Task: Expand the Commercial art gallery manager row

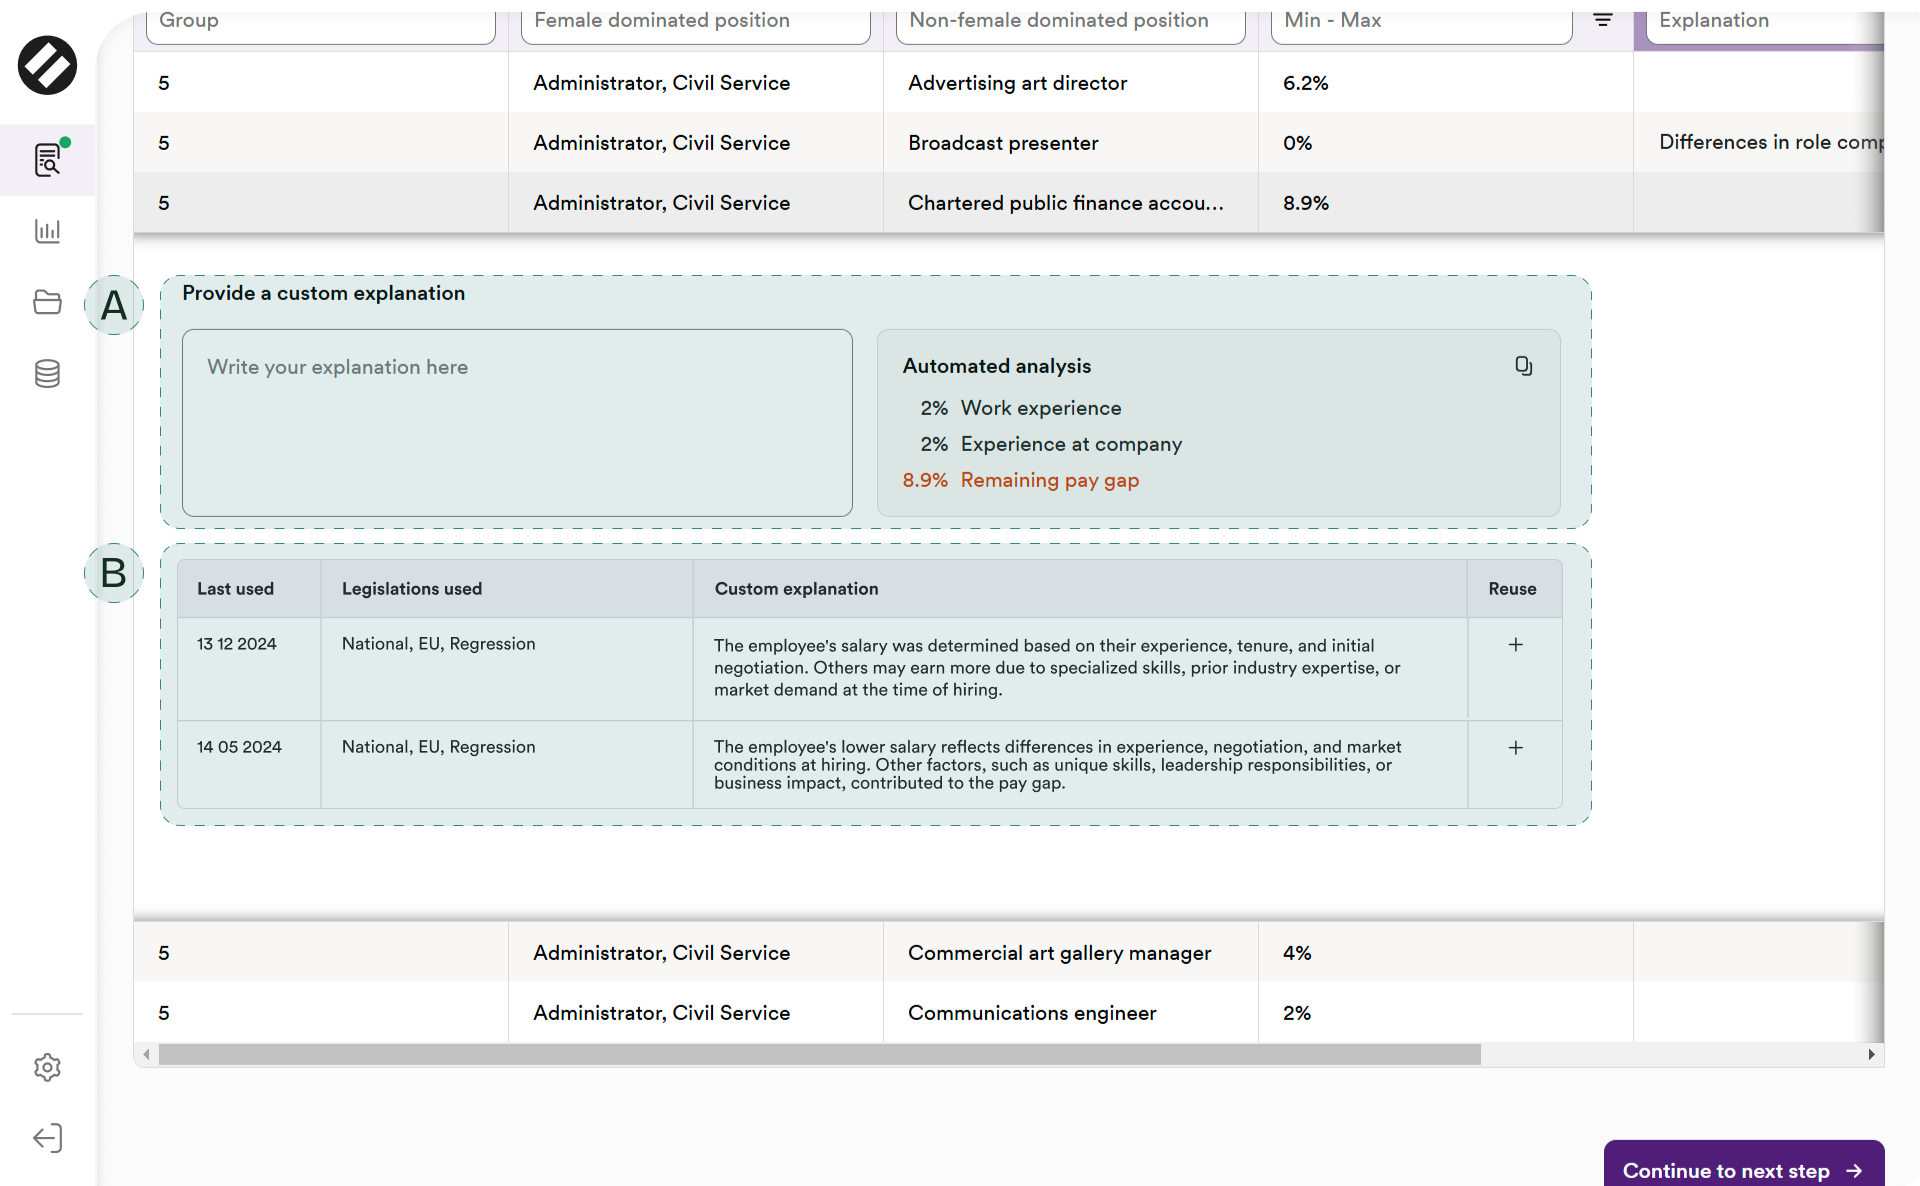Action: (x=1058, y=953)
